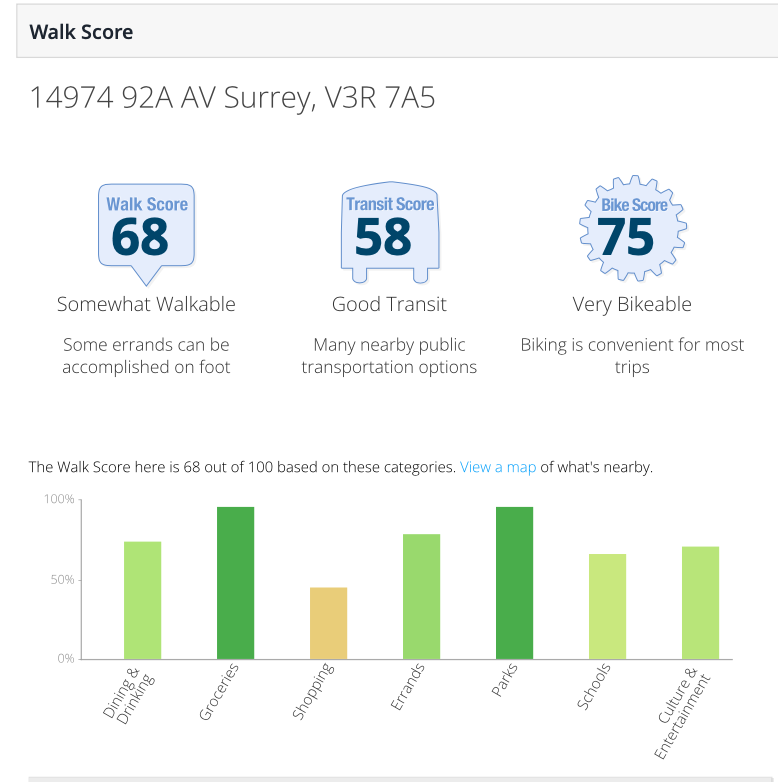
Task: Click the Walk Score panel header
Action: tap(397, 32)
